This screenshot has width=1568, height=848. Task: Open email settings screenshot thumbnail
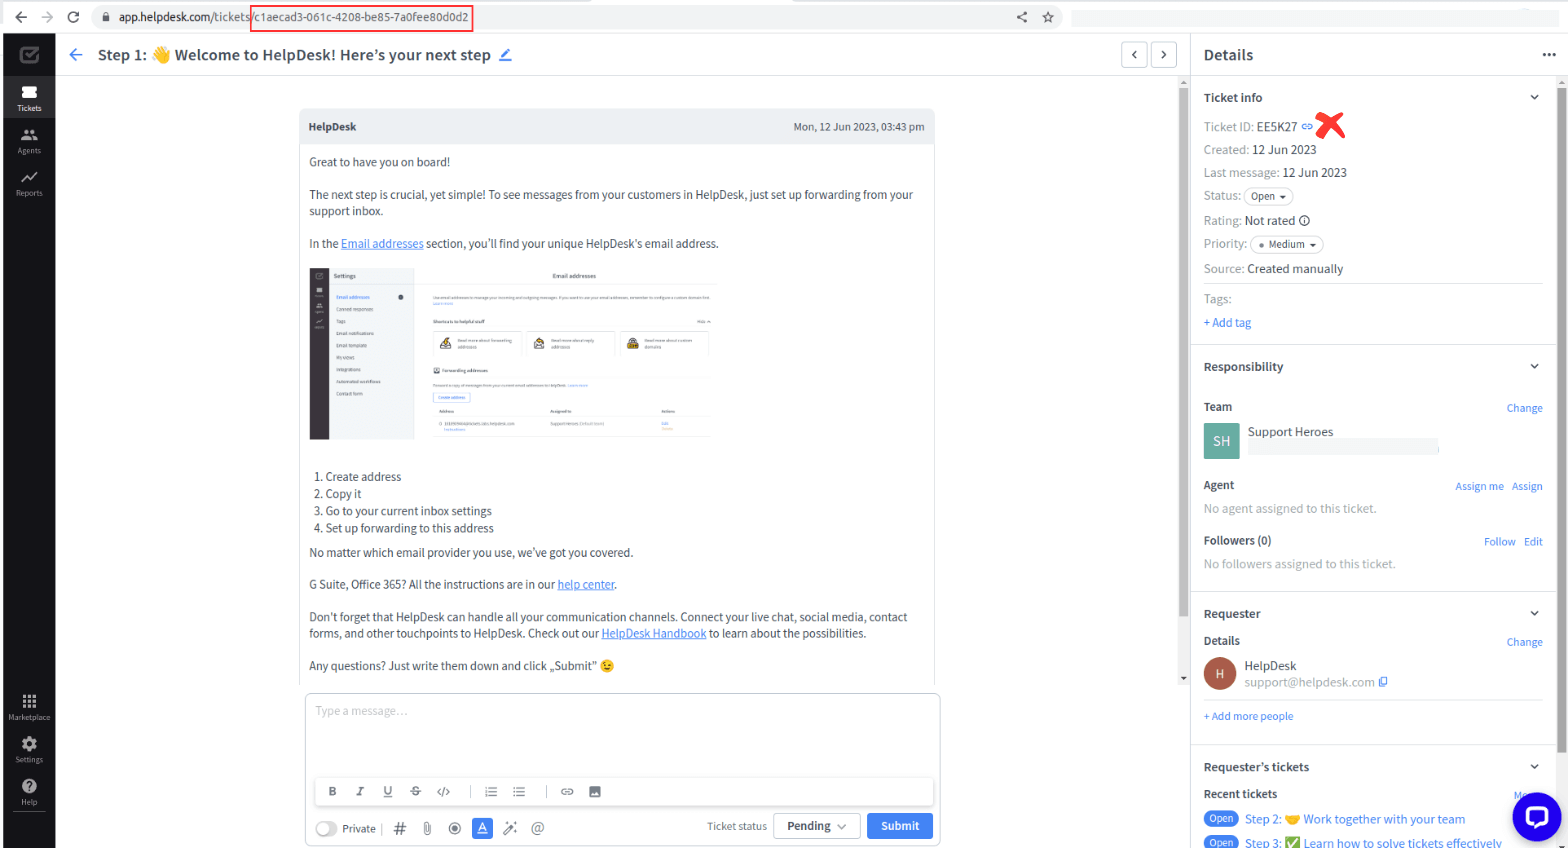pos(513,353)
